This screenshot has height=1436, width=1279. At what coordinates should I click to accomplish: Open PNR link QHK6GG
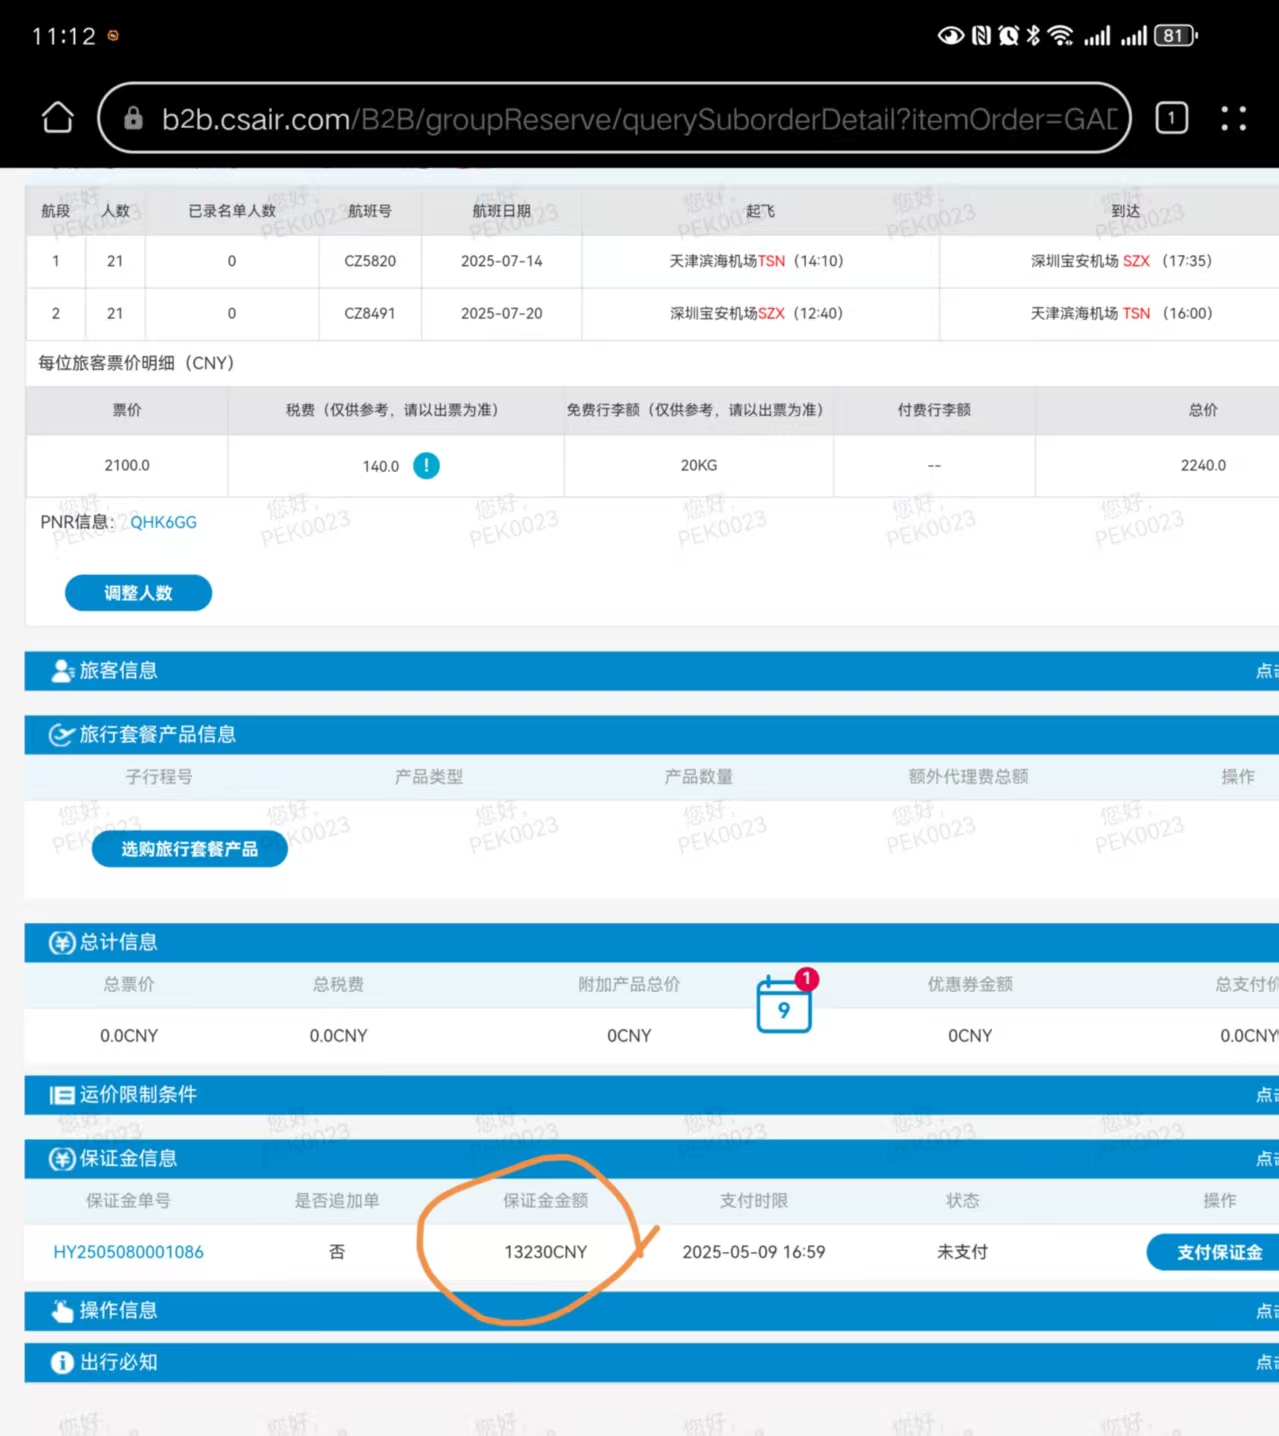pyautogui.click(x=163, y=522)
